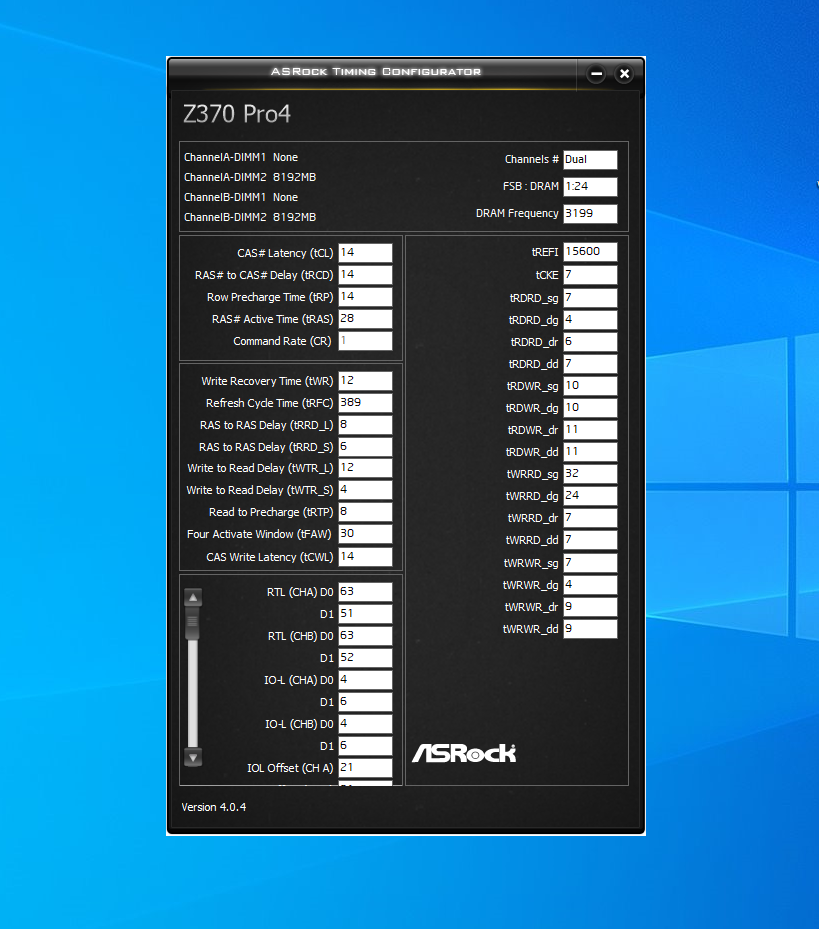Image resolution: width=819 pixels, height=929 pixels.
Task: Click the tREFI field showing 15600
Action: pos(590,251)
